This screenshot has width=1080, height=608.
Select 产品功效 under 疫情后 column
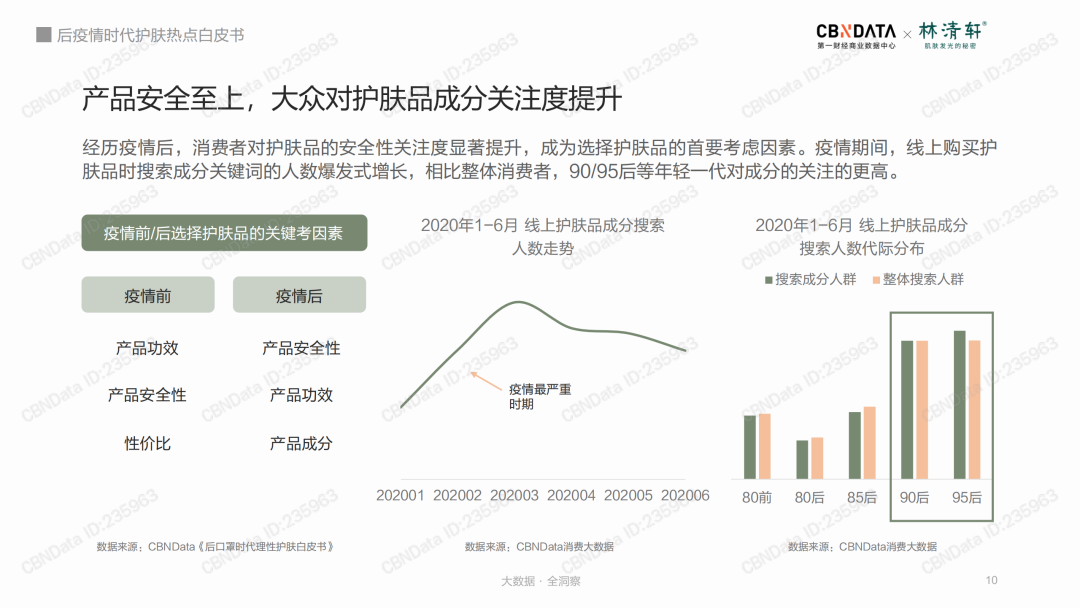click(301, 395)
